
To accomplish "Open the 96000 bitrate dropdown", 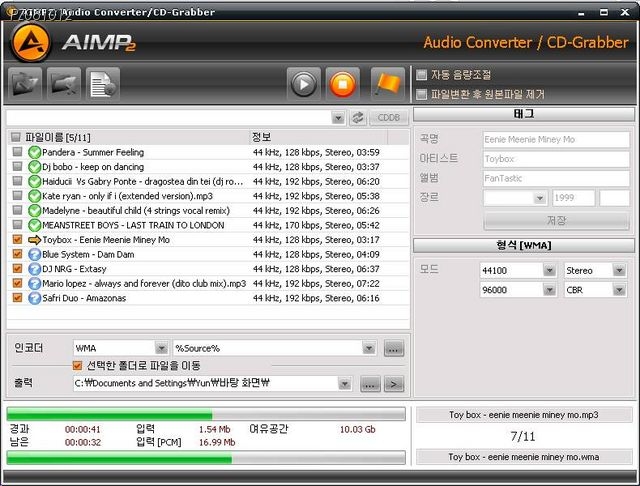I will coord(549,290).
